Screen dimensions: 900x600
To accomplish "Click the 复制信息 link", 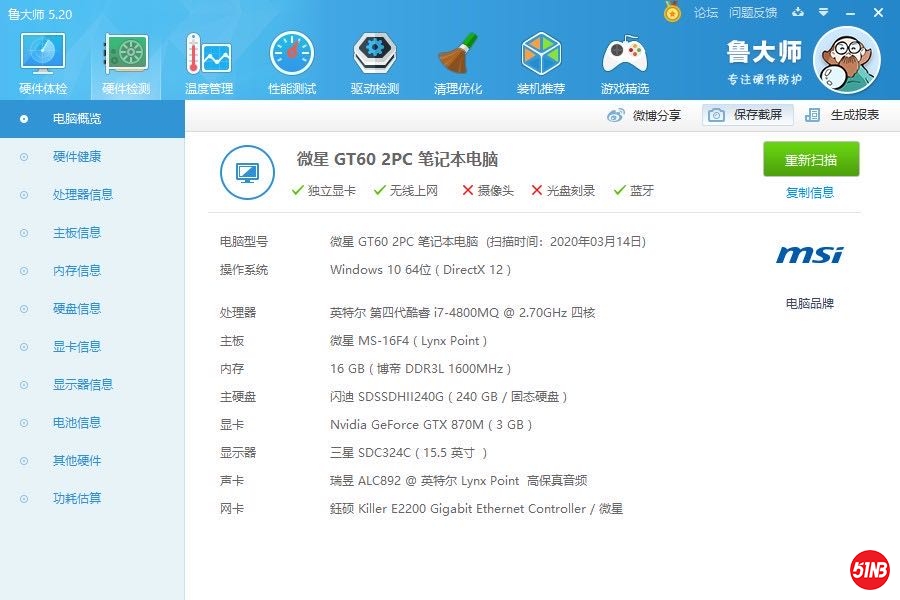I will [x=809, y=193].
